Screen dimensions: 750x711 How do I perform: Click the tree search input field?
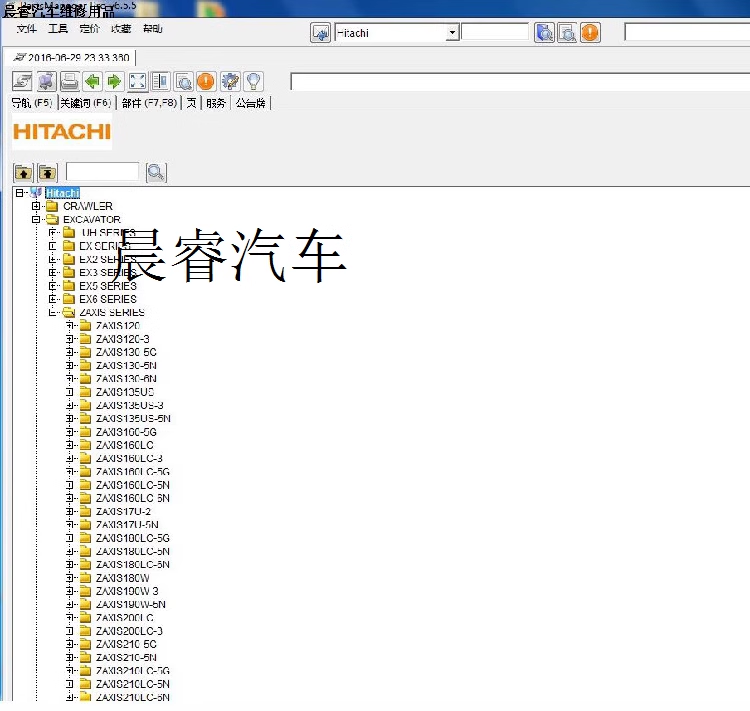pos(102,172)
